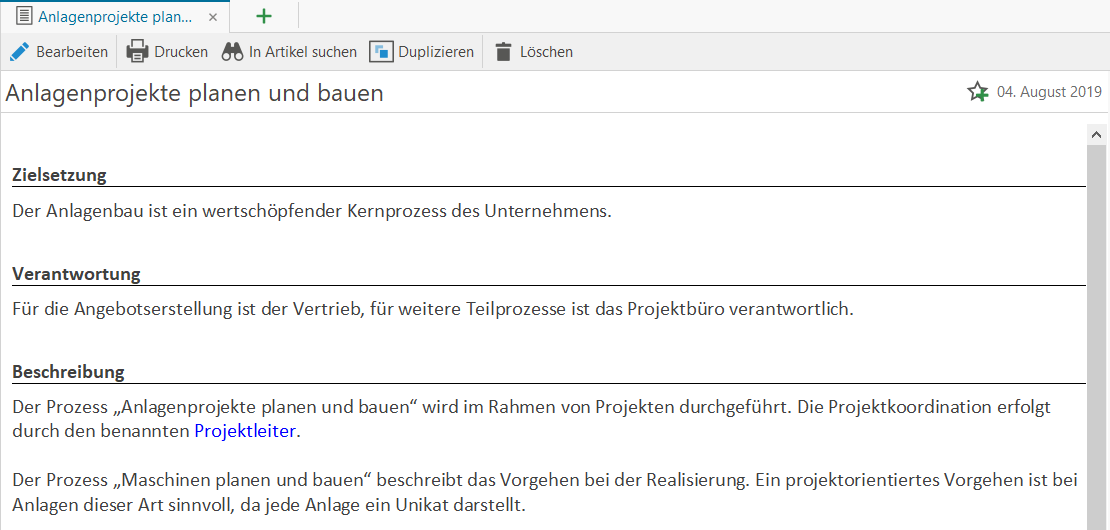
Task: Open a new tab with green plus
Action: tap(264, 16)
